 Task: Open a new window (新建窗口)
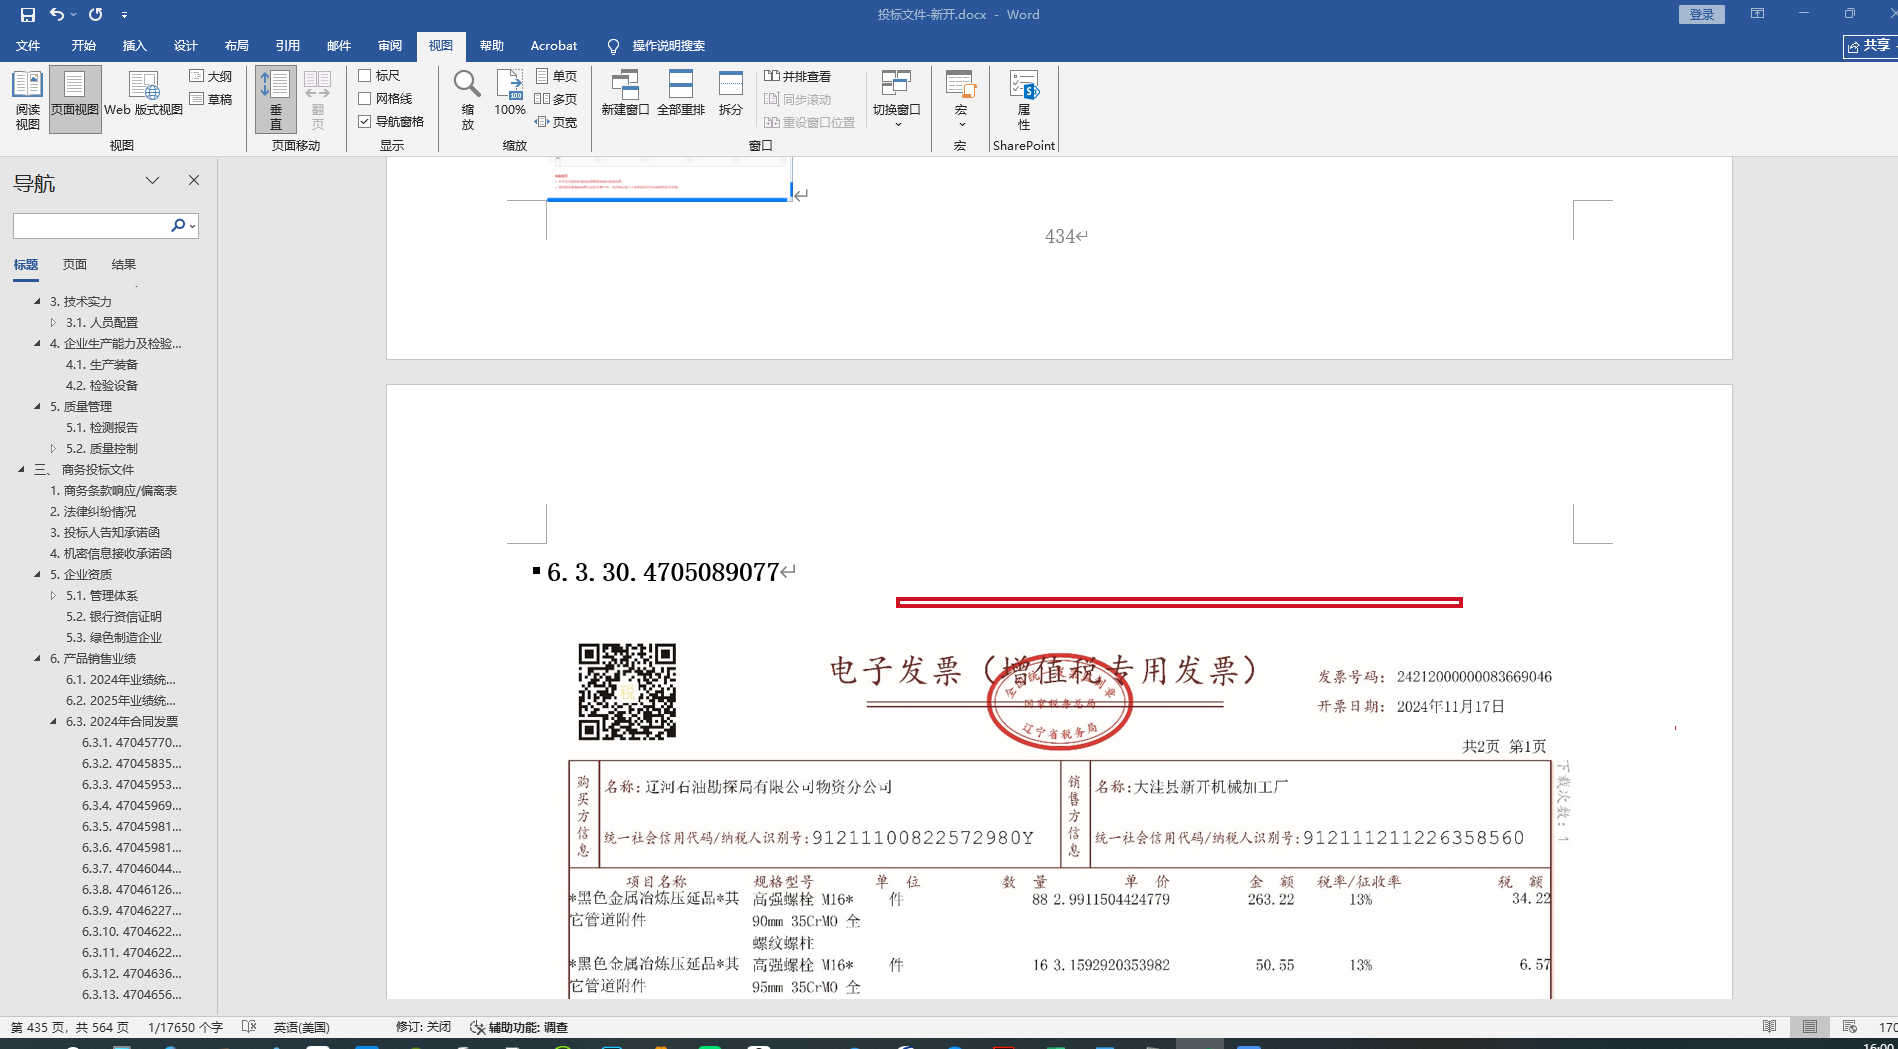(x=625, y=94)
